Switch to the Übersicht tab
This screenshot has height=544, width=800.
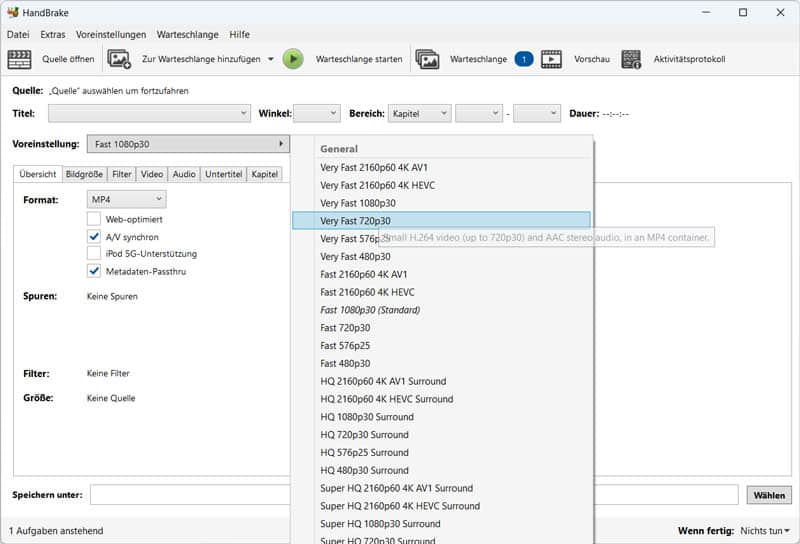[38, 174]
